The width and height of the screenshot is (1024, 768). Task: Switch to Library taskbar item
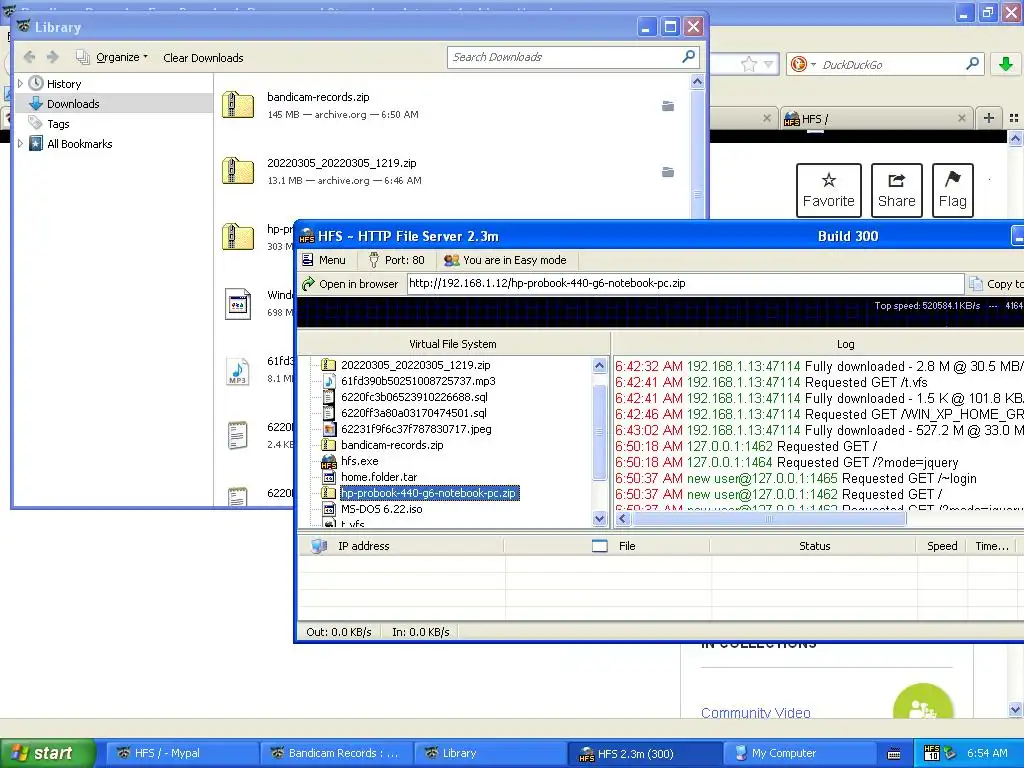coord(490,753)
